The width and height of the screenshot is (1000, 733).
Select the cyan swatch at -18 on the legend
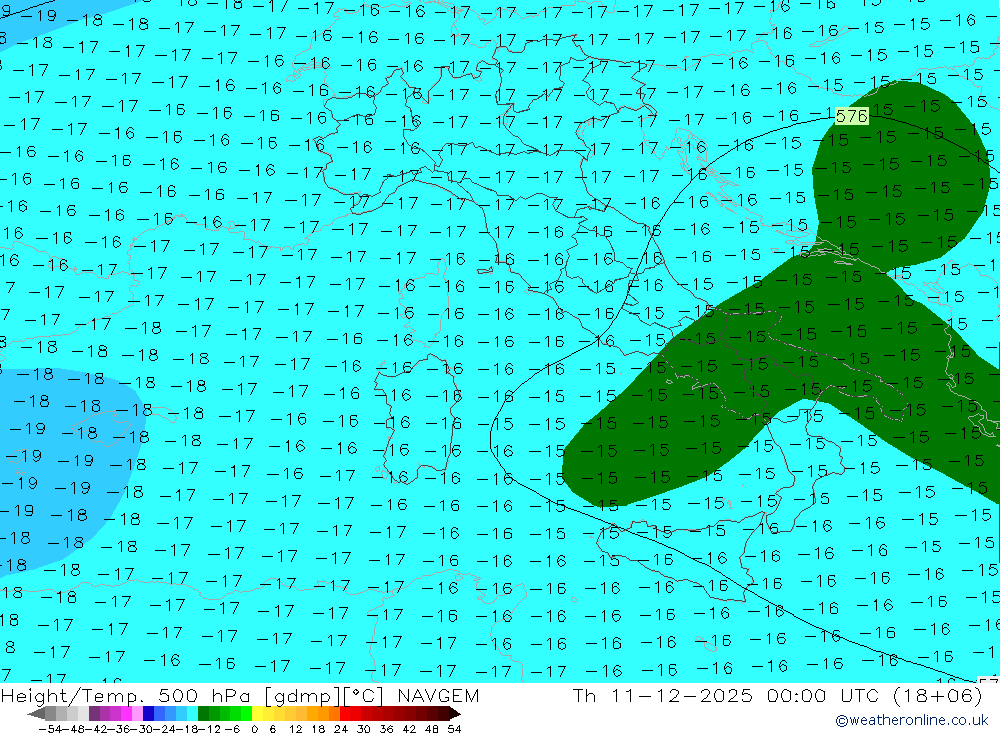[x=192, y=714]
